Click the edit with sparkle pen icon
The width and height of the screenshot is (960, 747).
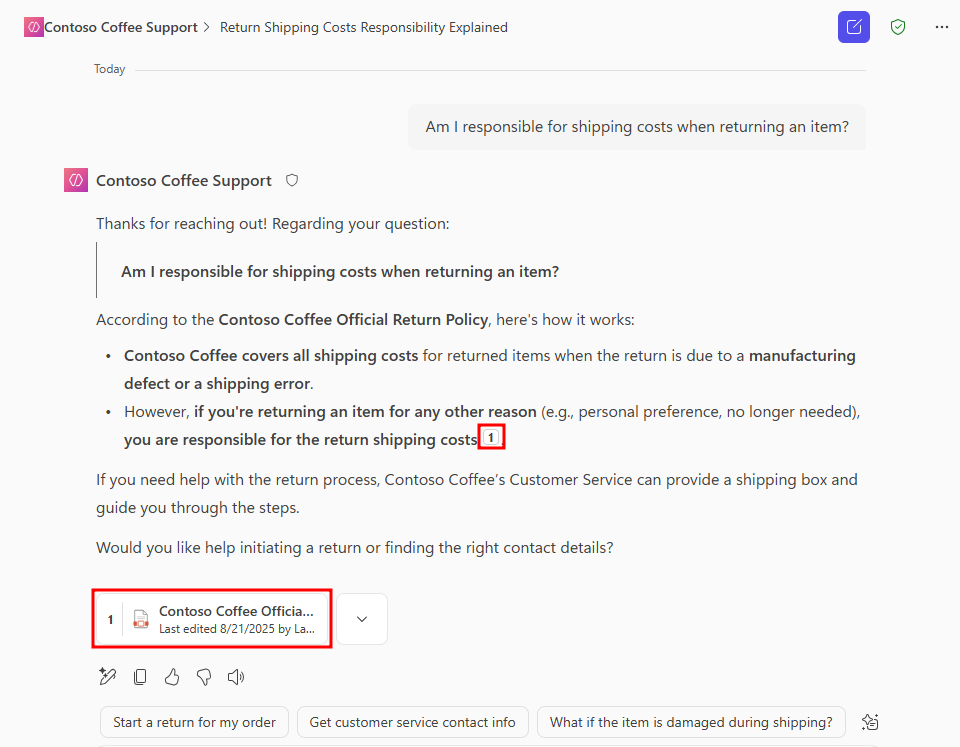[x=108, y=677]
